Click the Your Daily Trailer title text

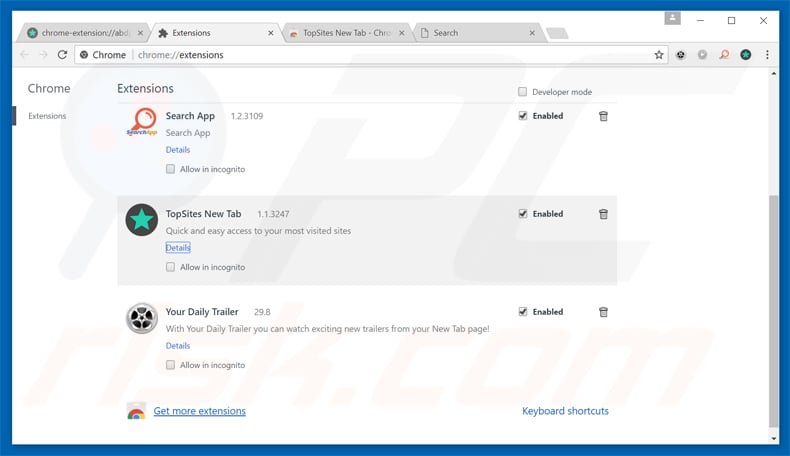(x=202, y=312)
